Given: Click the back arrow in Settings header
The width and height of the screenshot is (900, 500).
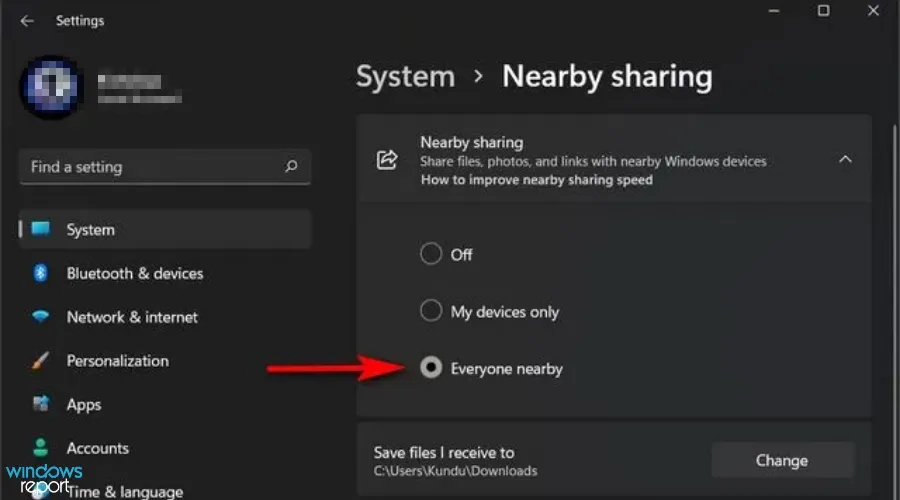Looking at the screenshot, I should (x=27, y=21).
